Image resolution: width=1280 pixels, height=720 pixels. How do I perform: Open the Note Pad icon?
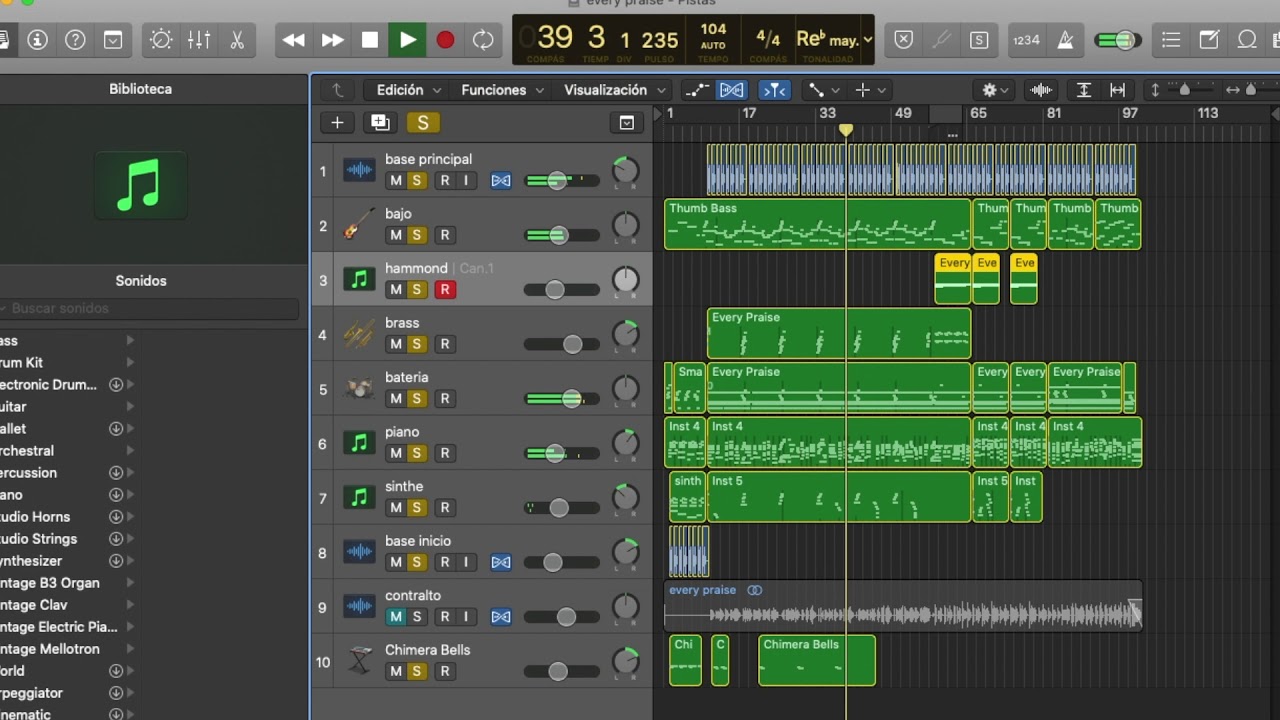1209,40
